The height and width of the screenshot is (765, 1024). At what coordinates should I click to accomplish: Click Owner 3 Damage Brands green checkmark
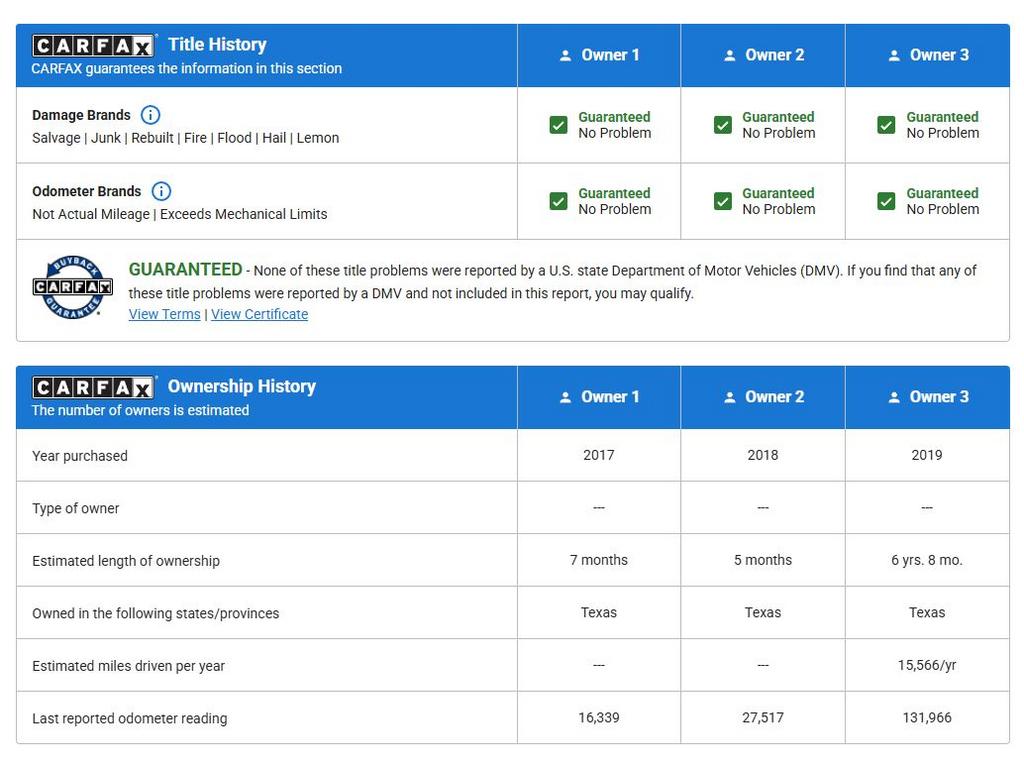(x=886, y=125)
